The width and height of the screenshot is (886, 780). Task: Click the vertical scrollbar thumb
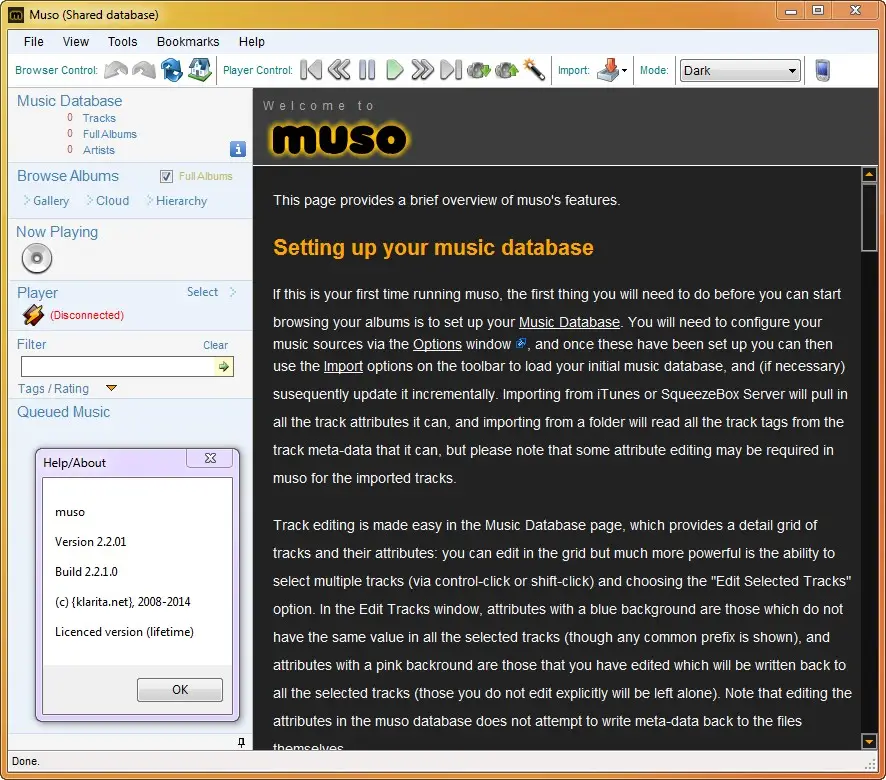click(x=868, y=218)
